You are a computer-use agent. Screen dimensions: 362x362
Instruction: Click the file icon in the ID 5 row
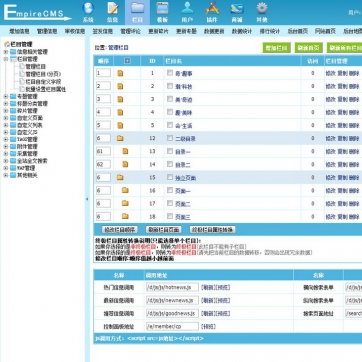click(x=120, y=125)
